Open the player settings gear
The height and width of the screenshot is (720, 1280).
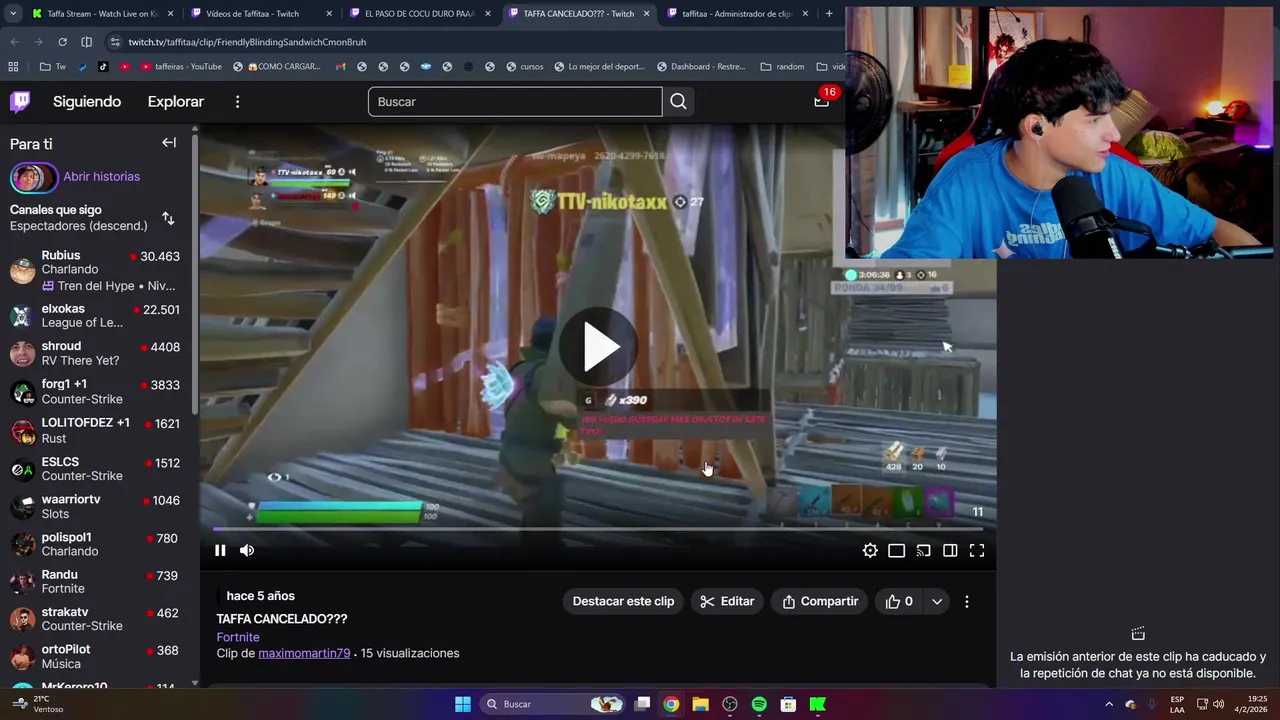click(870, 550)
